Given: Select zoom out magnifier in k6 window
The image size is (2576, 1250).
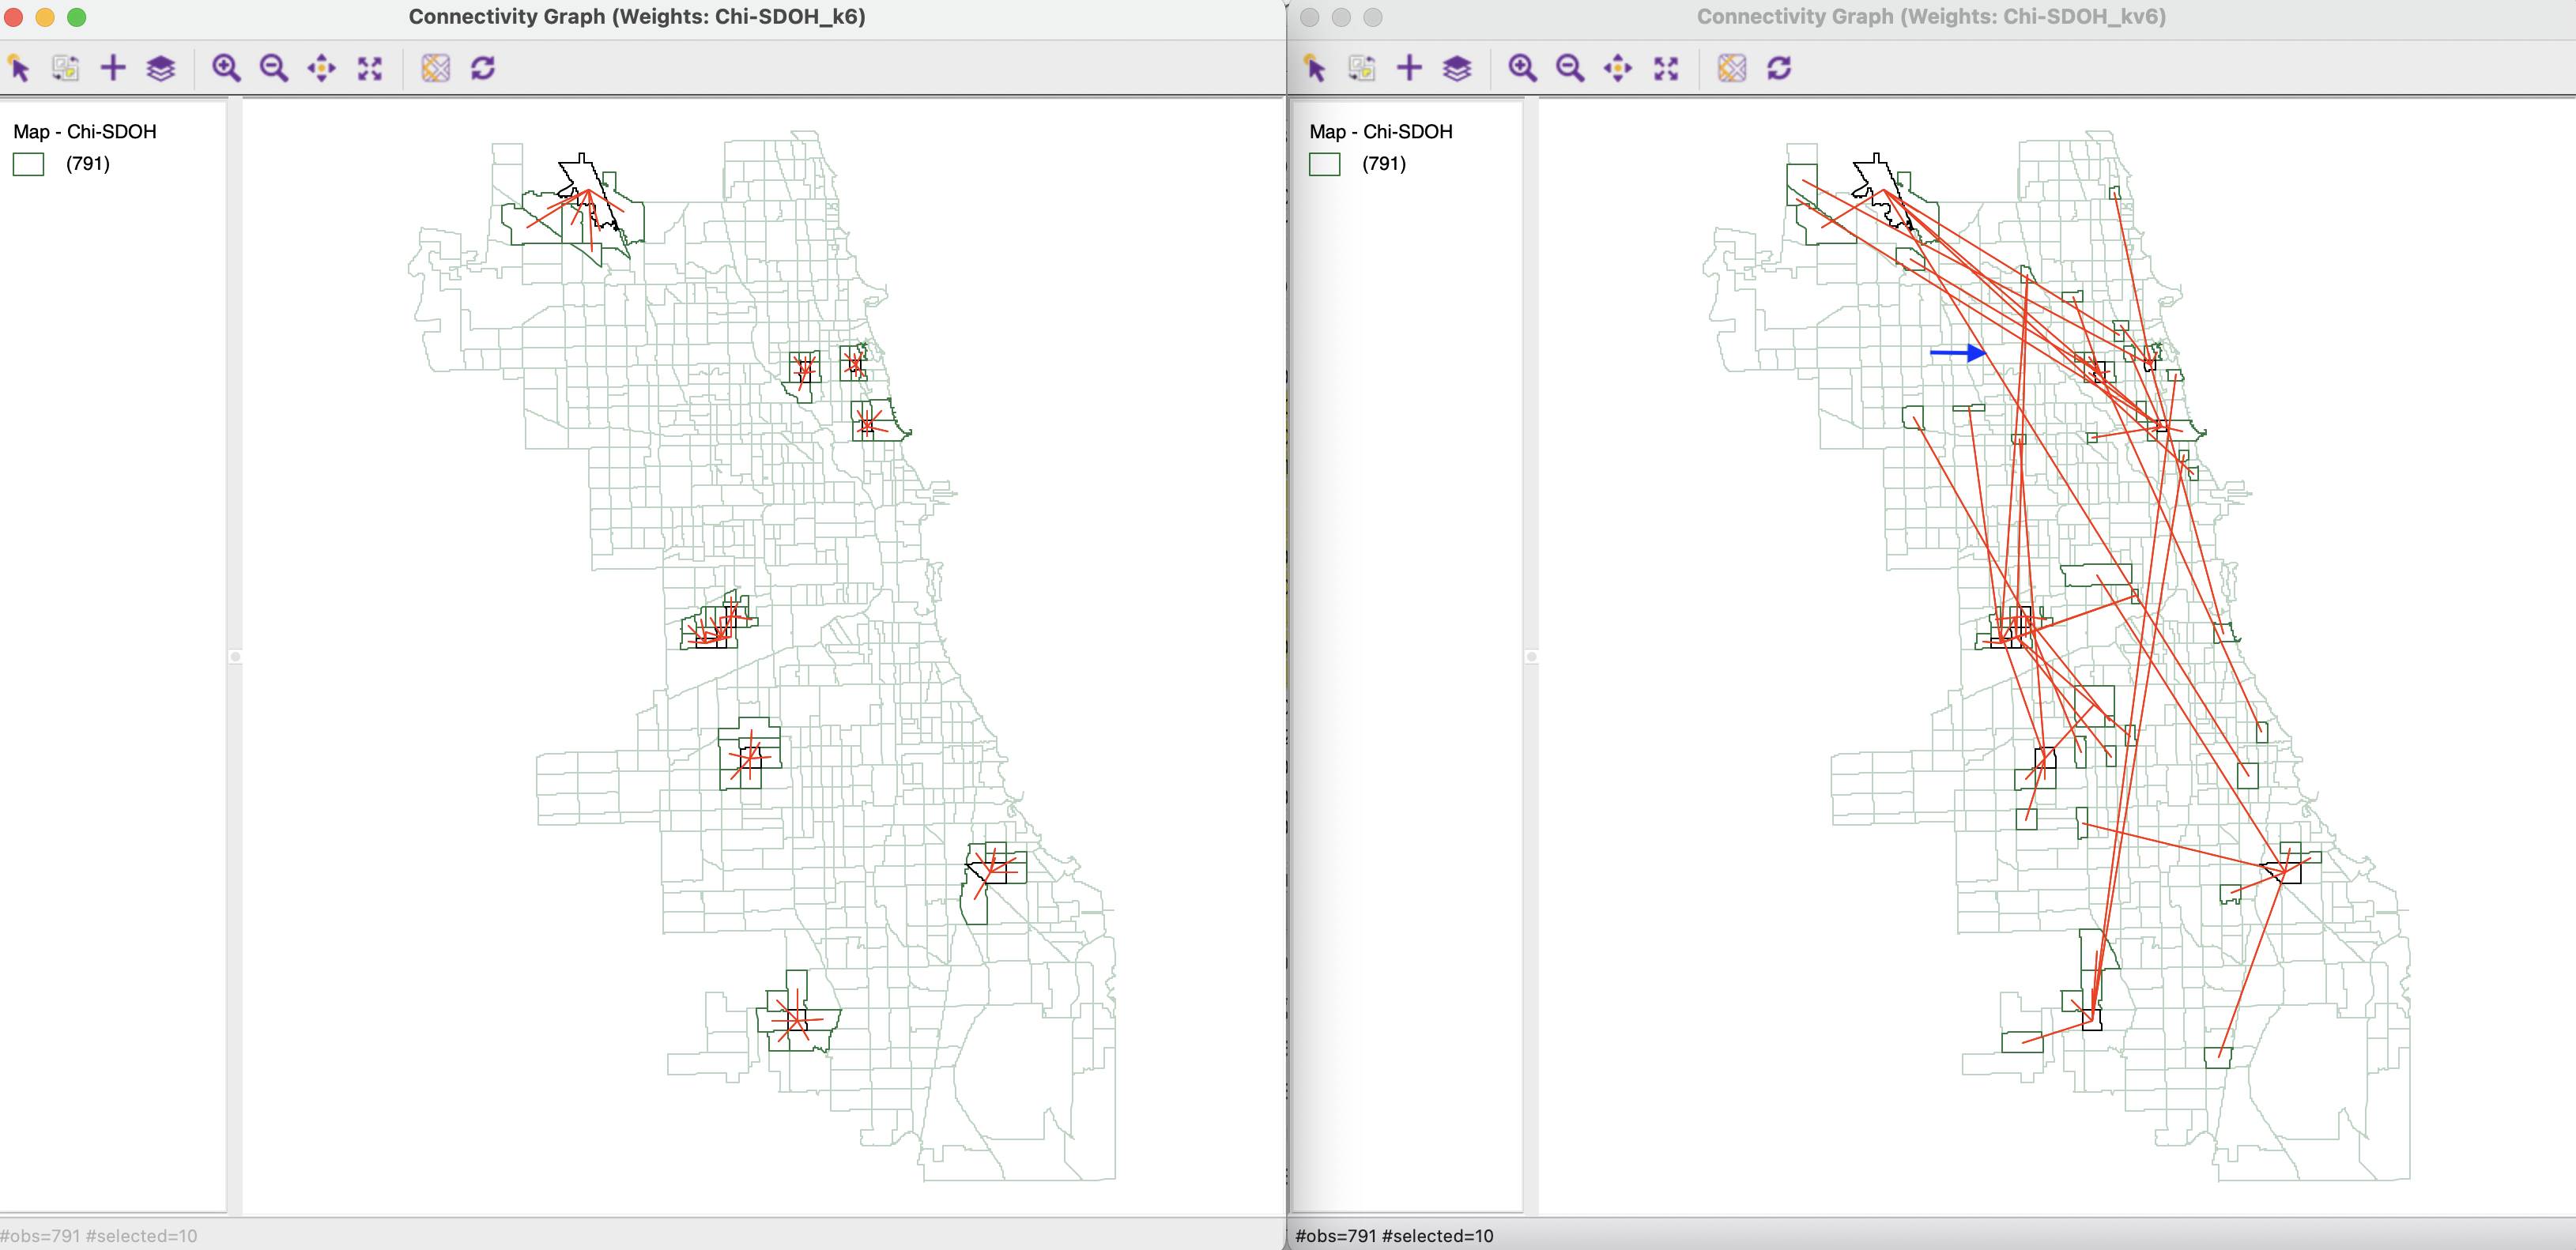Looking at the screenshot, I should click(274, 68).
